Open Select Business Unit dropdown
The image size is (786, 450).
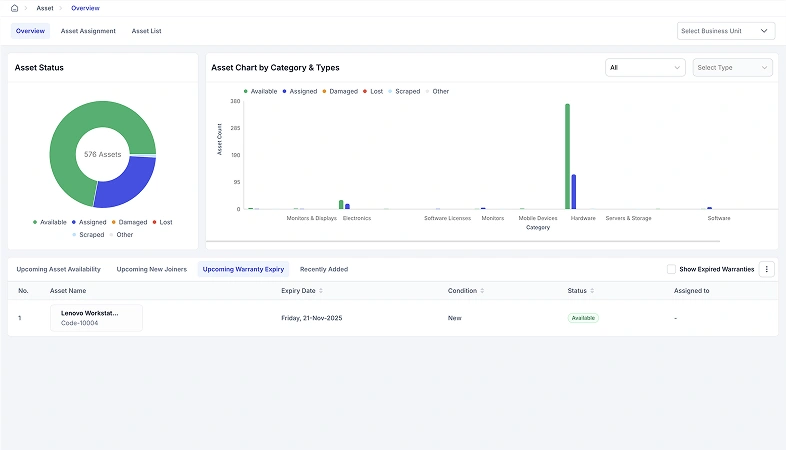pos(726,31)
